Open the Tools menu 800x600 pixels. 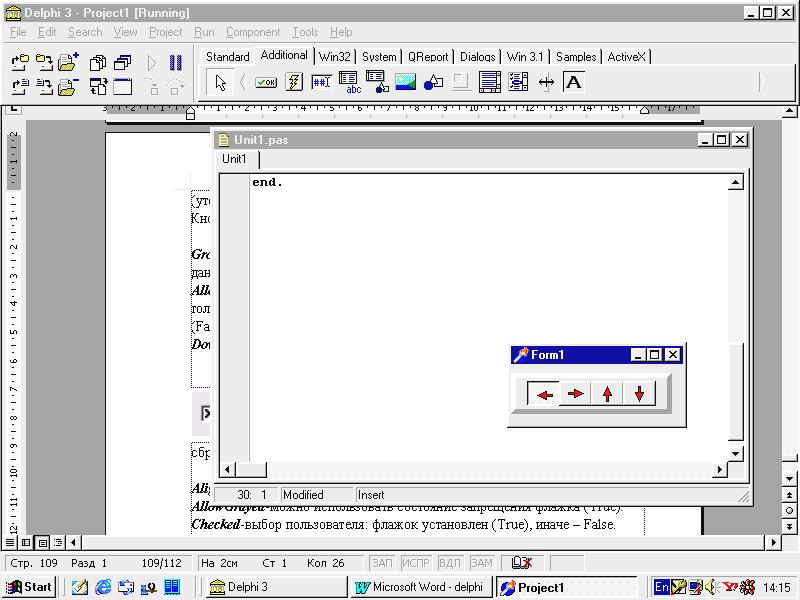point(305,32)
